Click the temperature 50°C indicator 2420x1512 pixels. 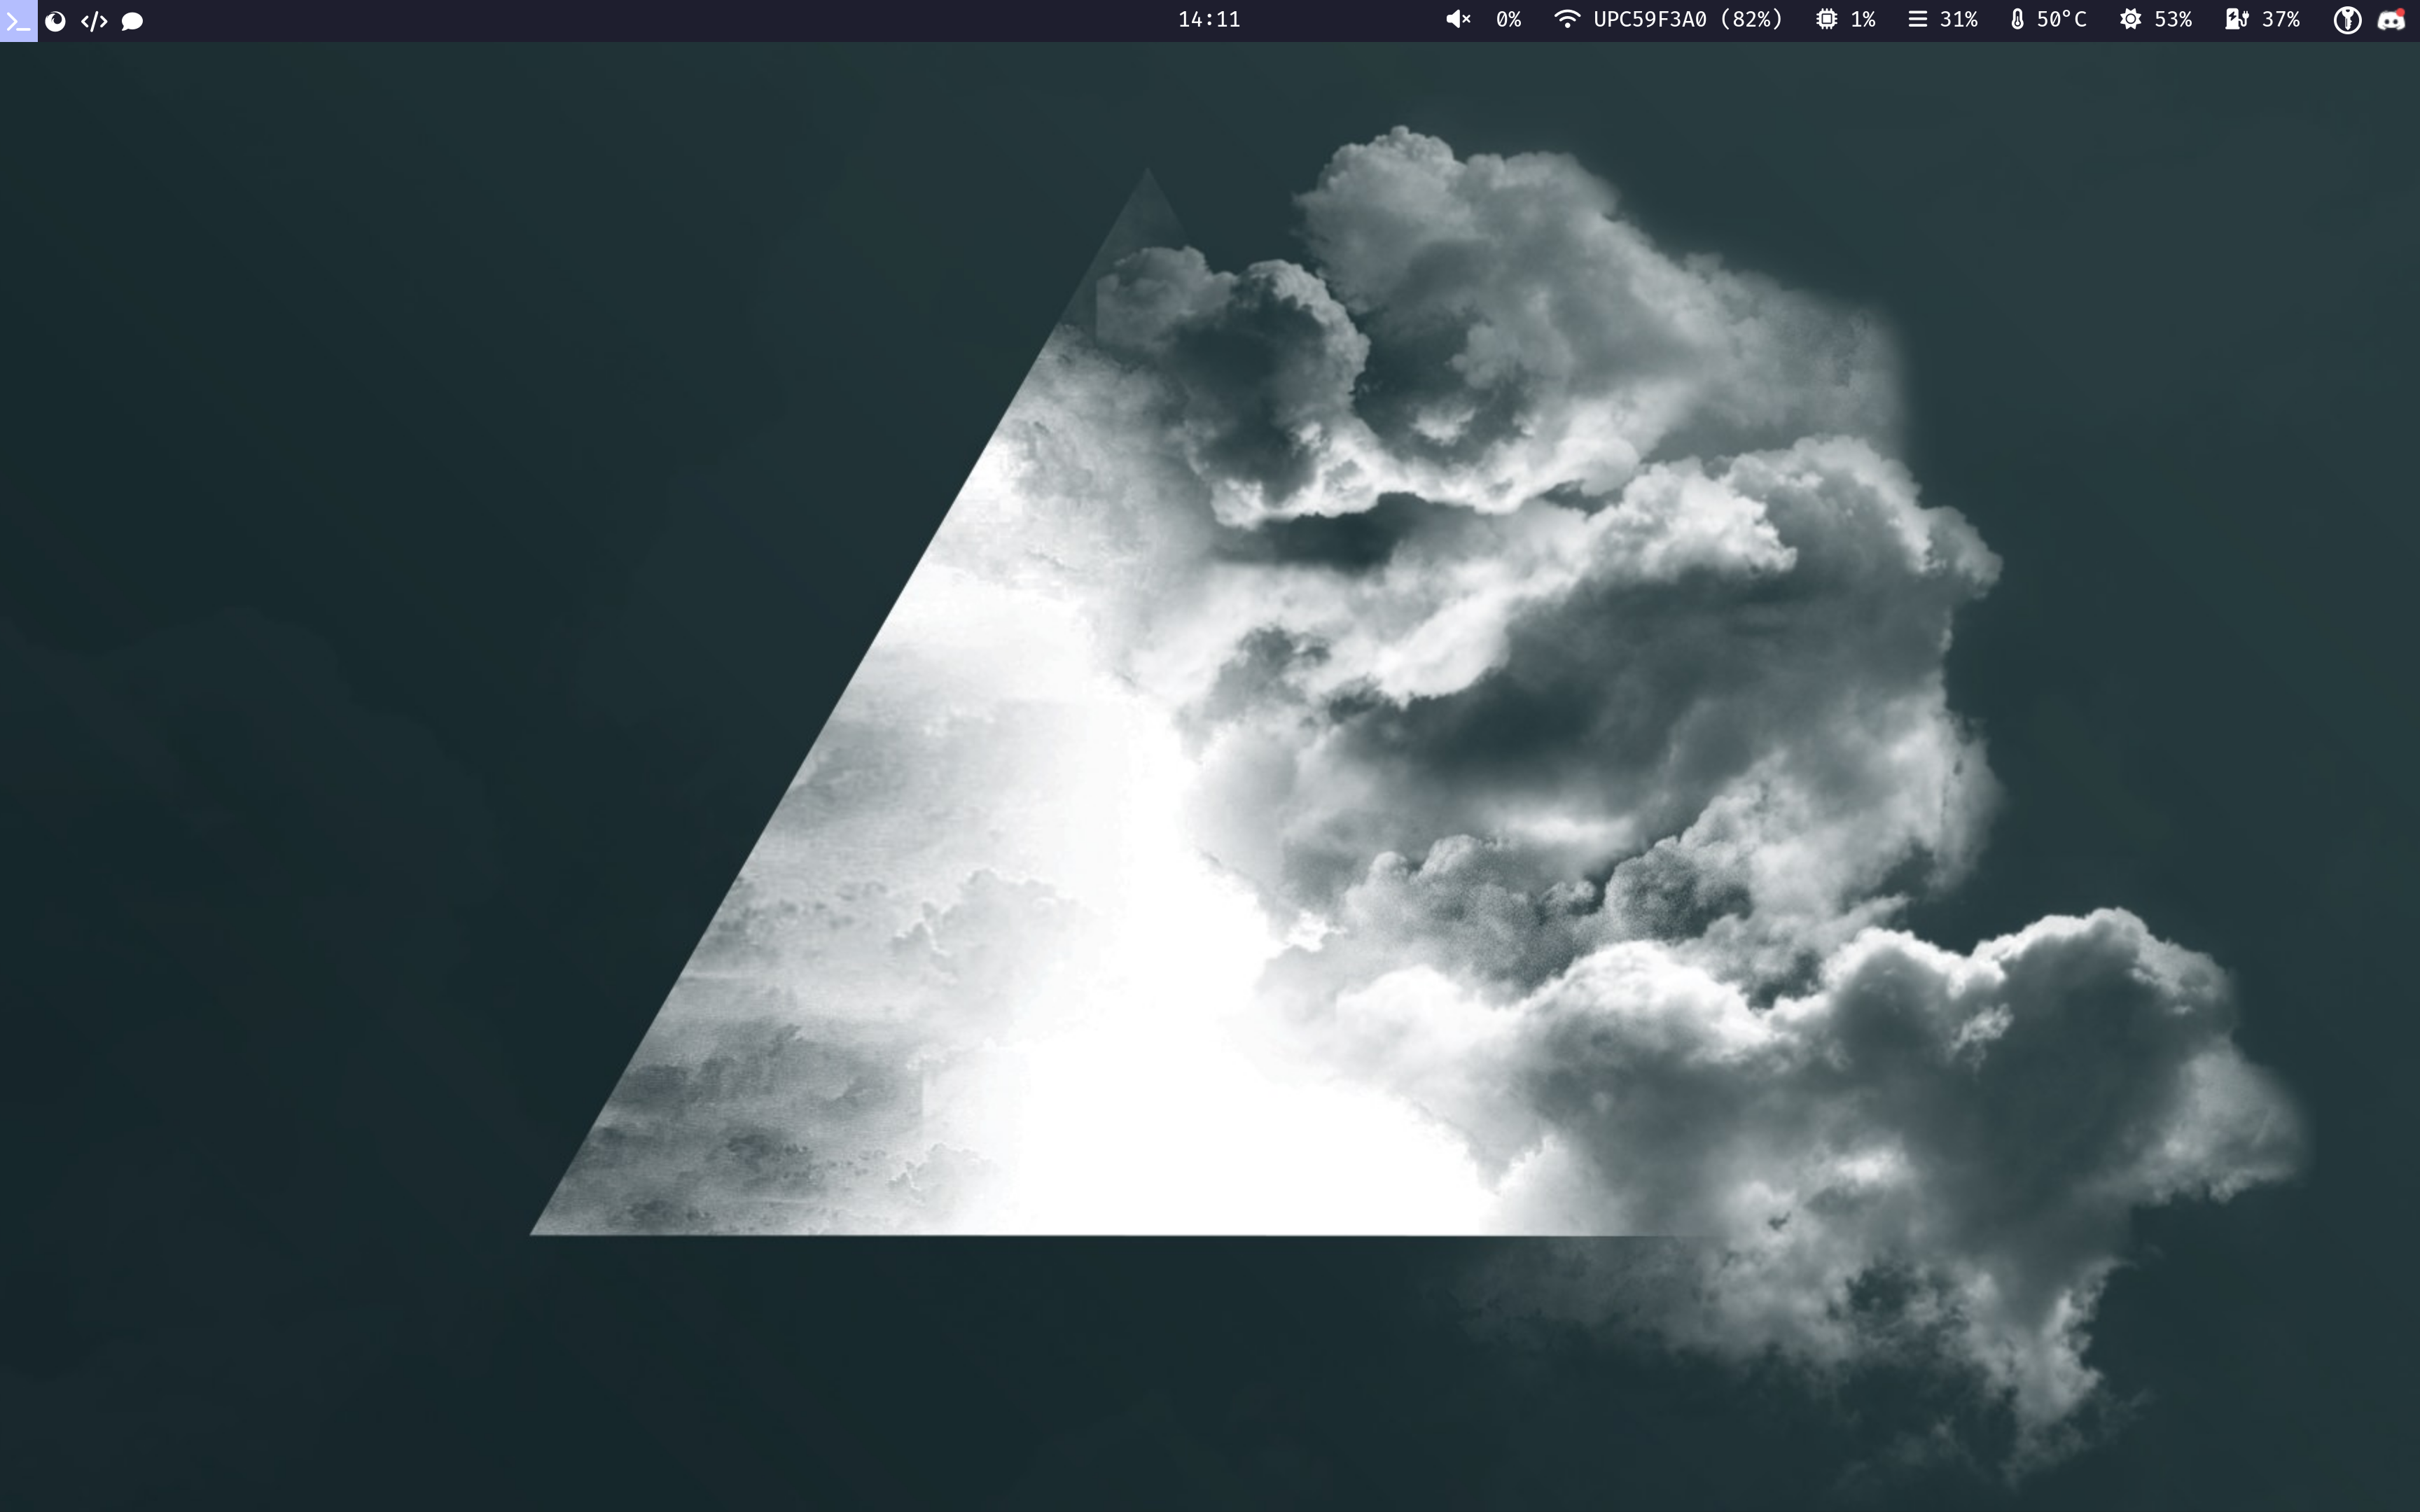tap(2056, 19)
